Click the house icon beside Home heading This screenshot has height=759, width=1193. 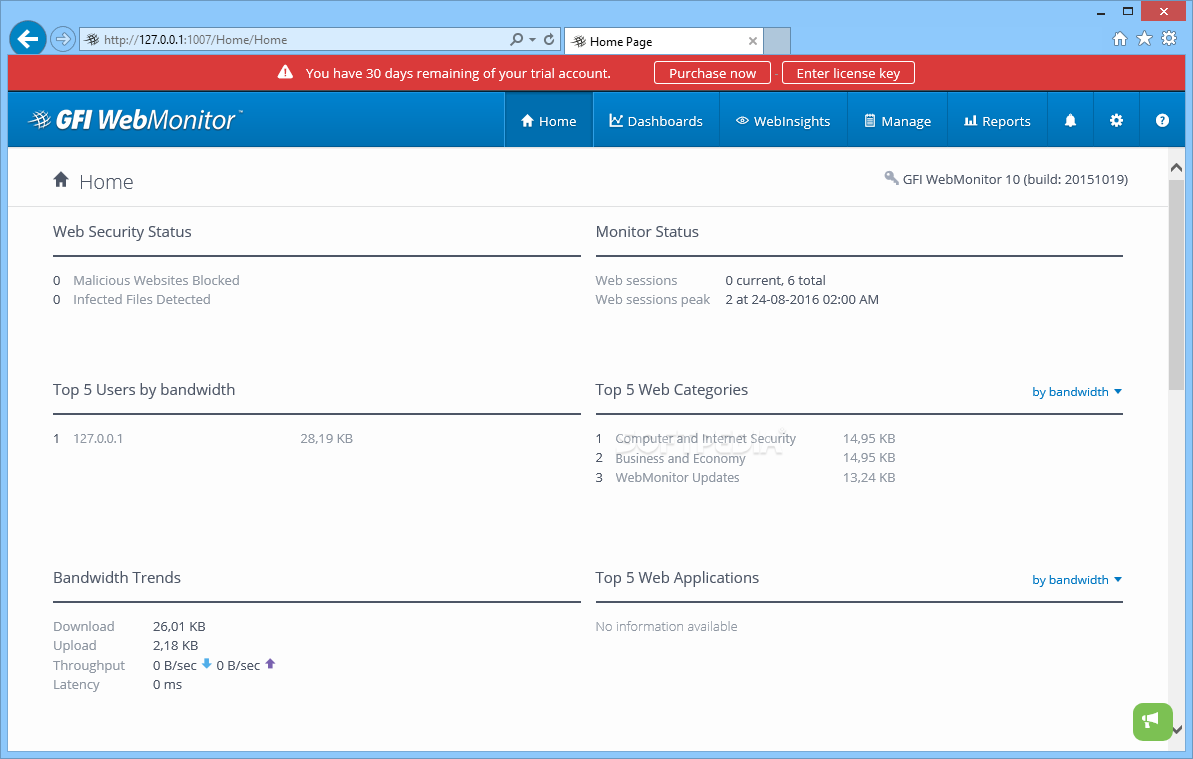tap(61, 179)
